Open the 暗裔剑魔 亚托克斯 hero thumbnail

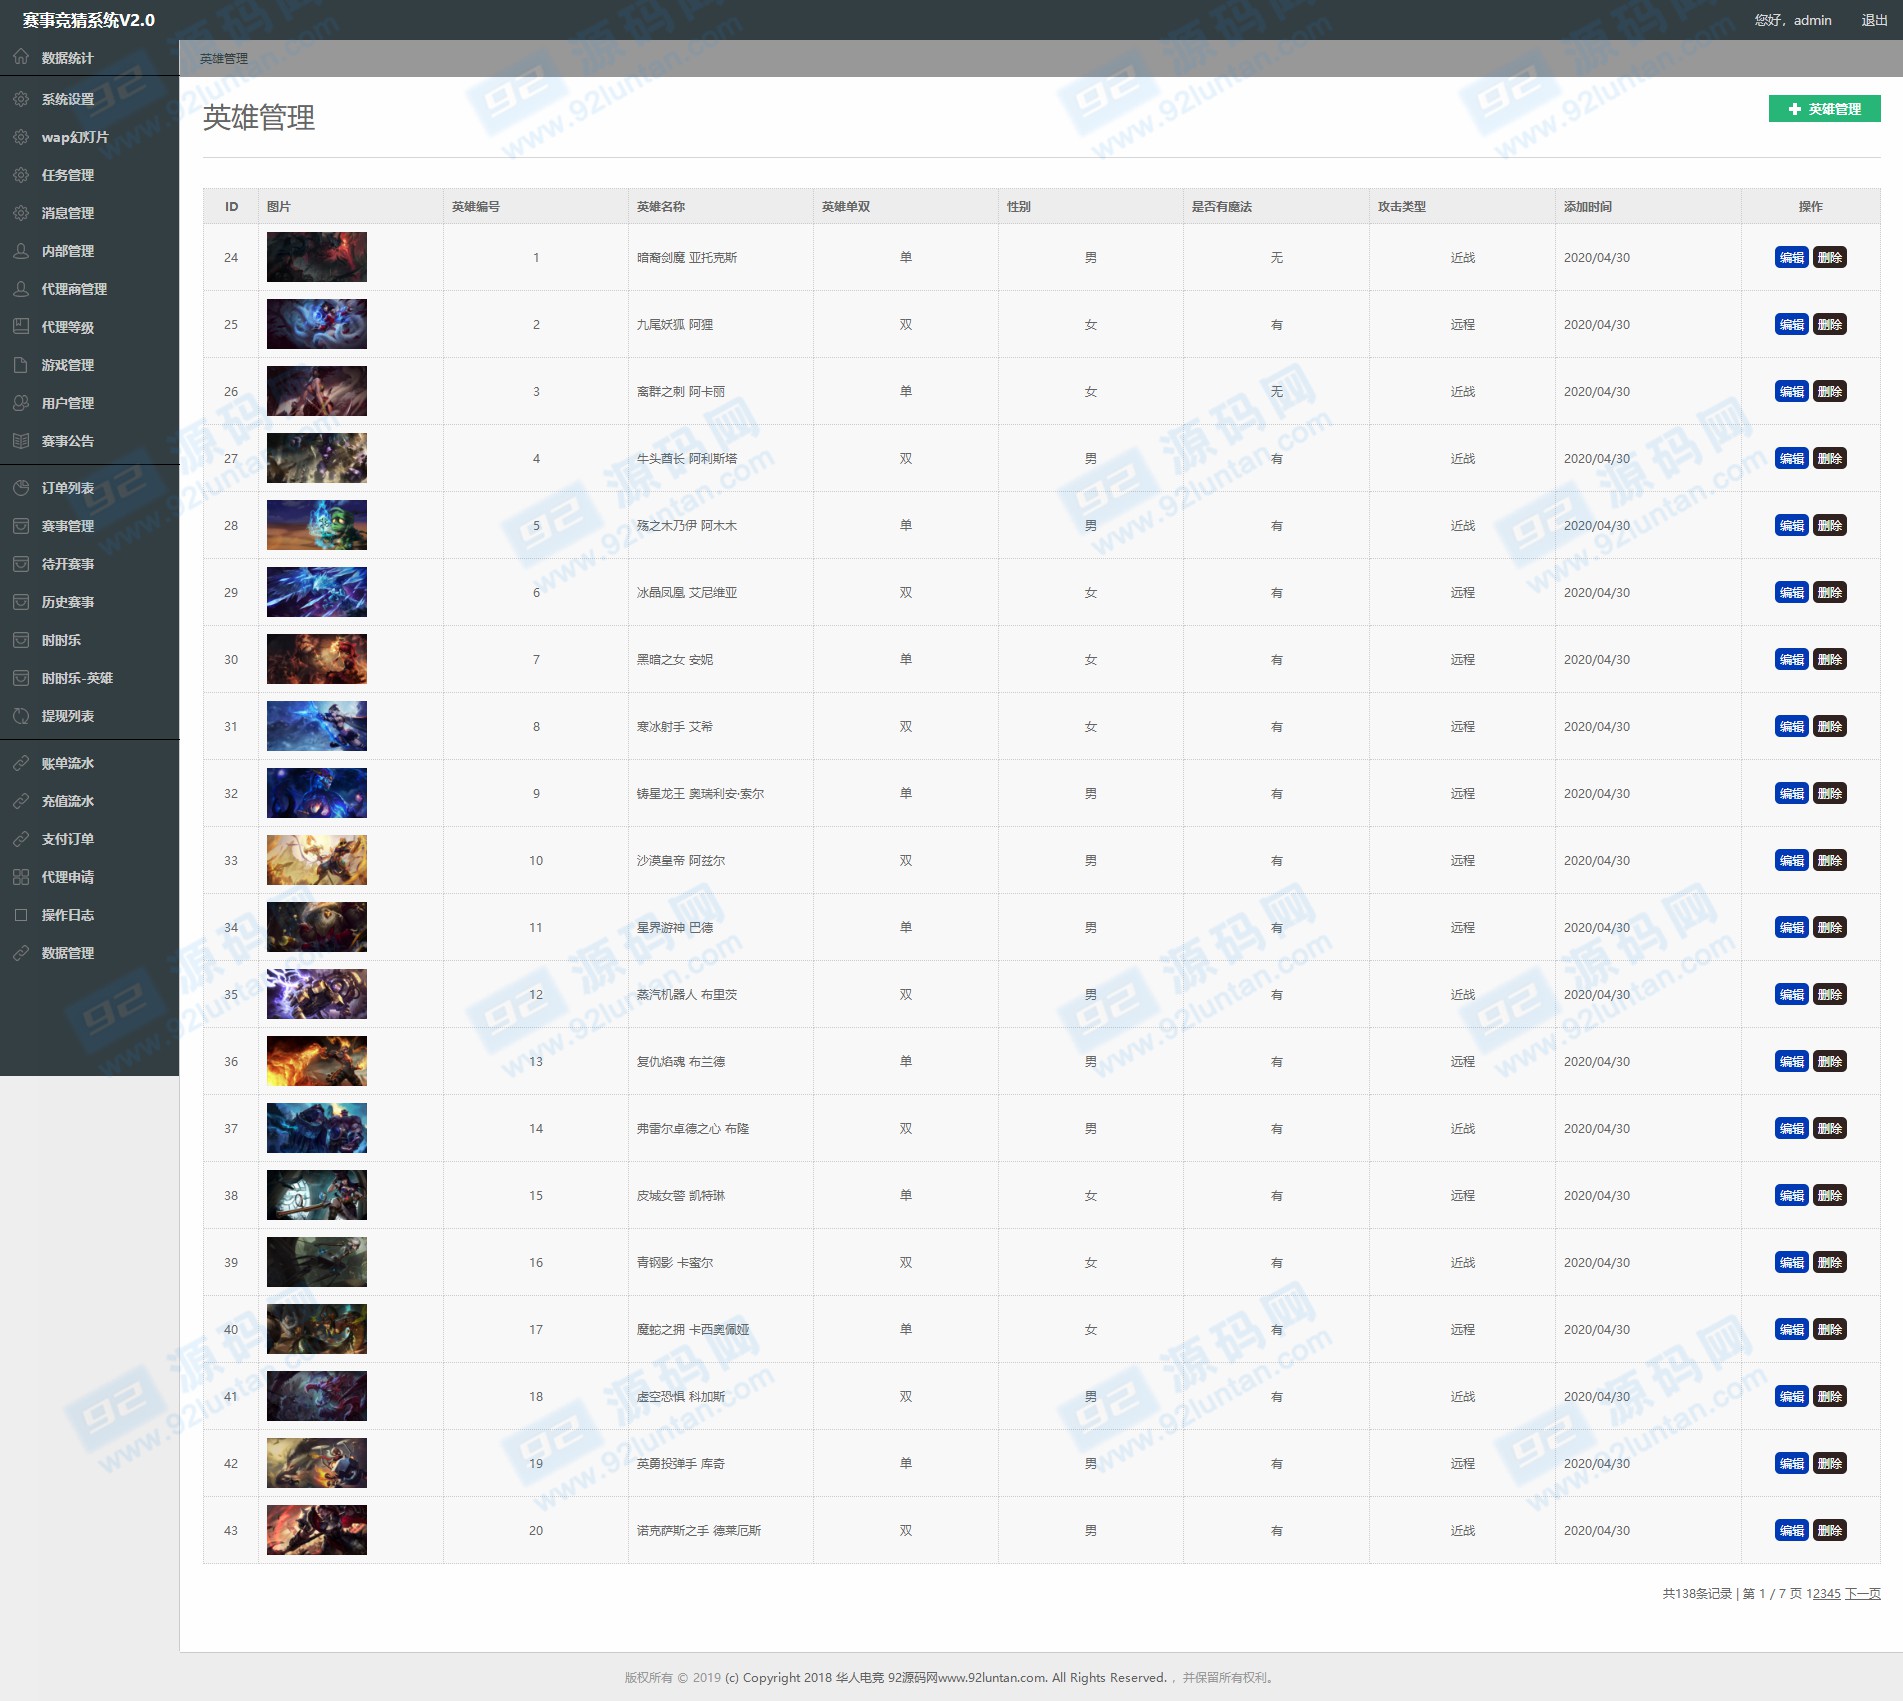317,257
